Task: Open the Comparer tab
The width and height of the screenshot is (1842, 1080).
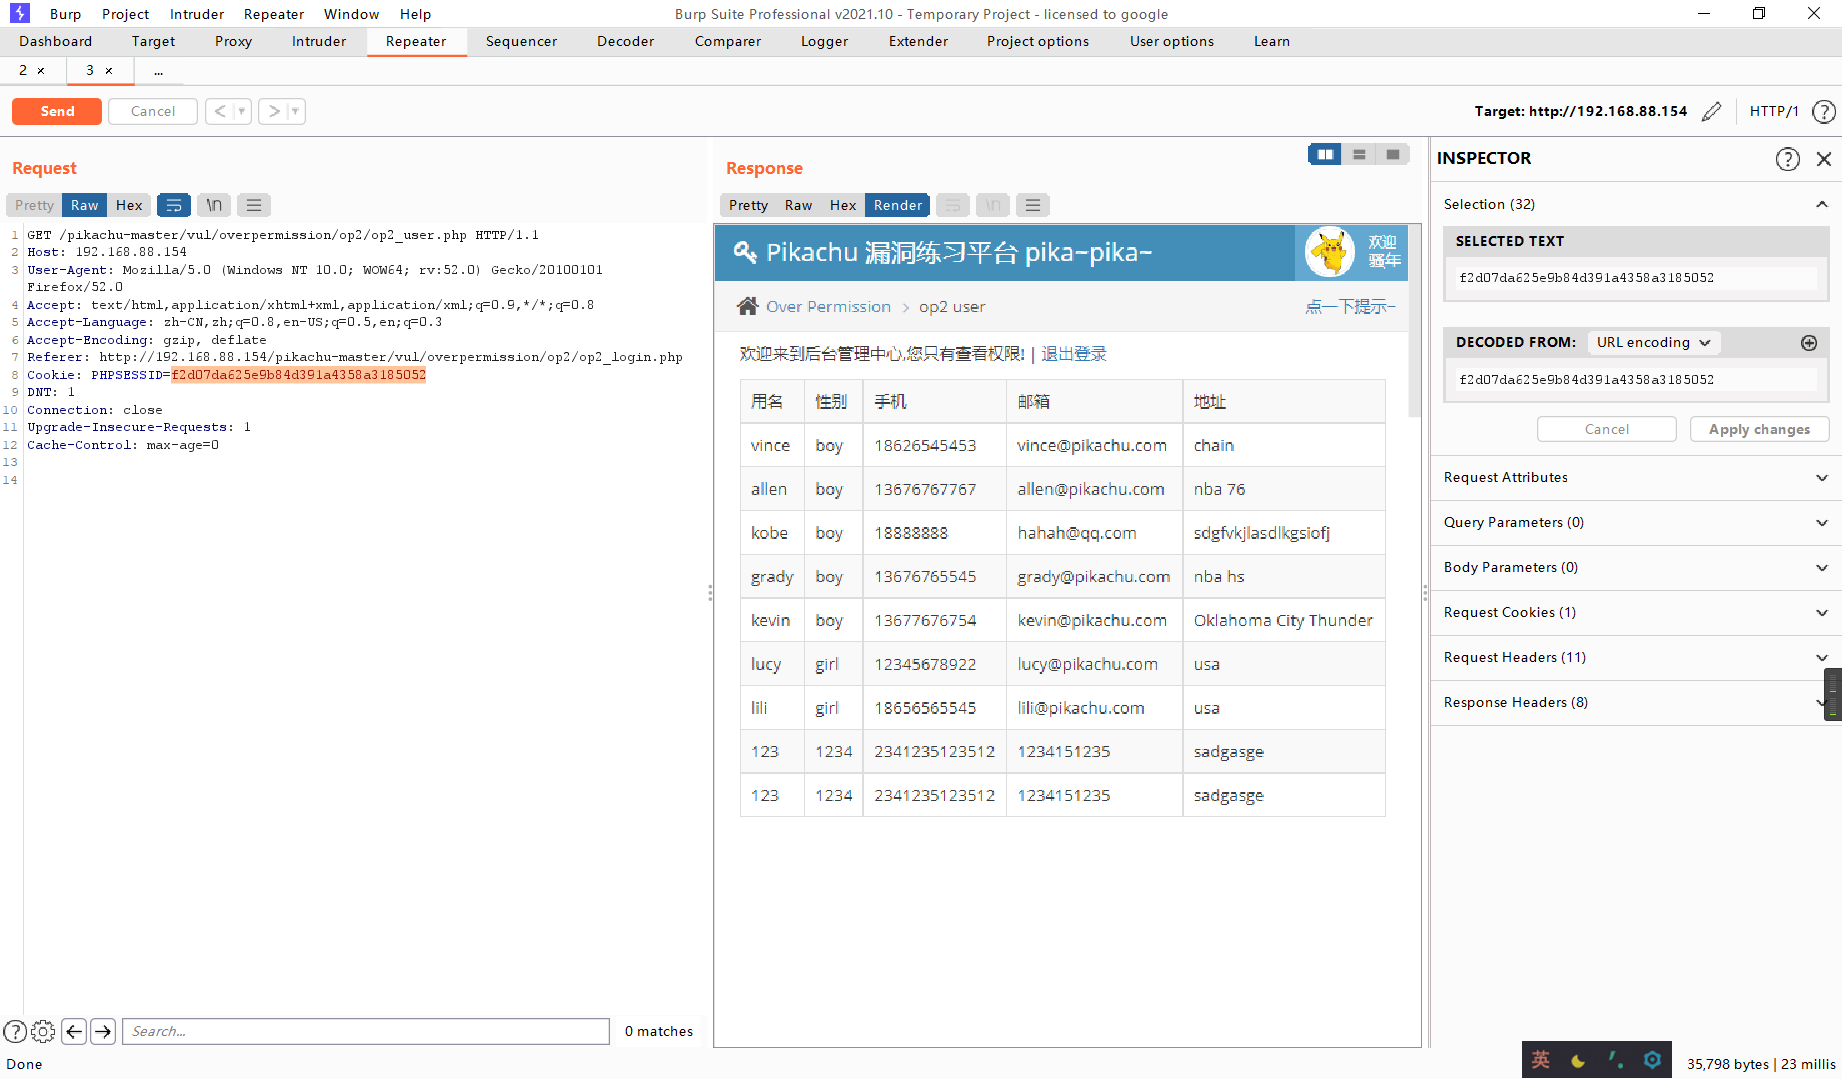Action: coord(728,41)
